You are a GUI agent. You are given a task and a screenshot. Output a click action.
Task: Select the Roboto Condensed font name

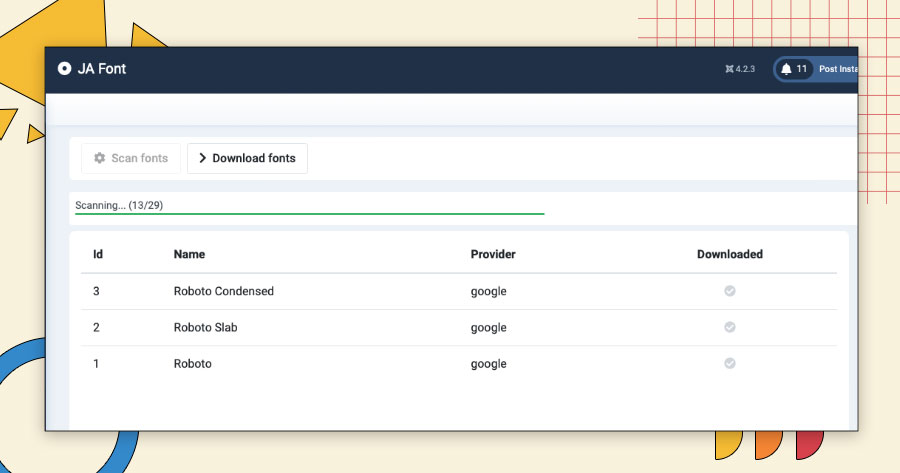coord(224,291)
